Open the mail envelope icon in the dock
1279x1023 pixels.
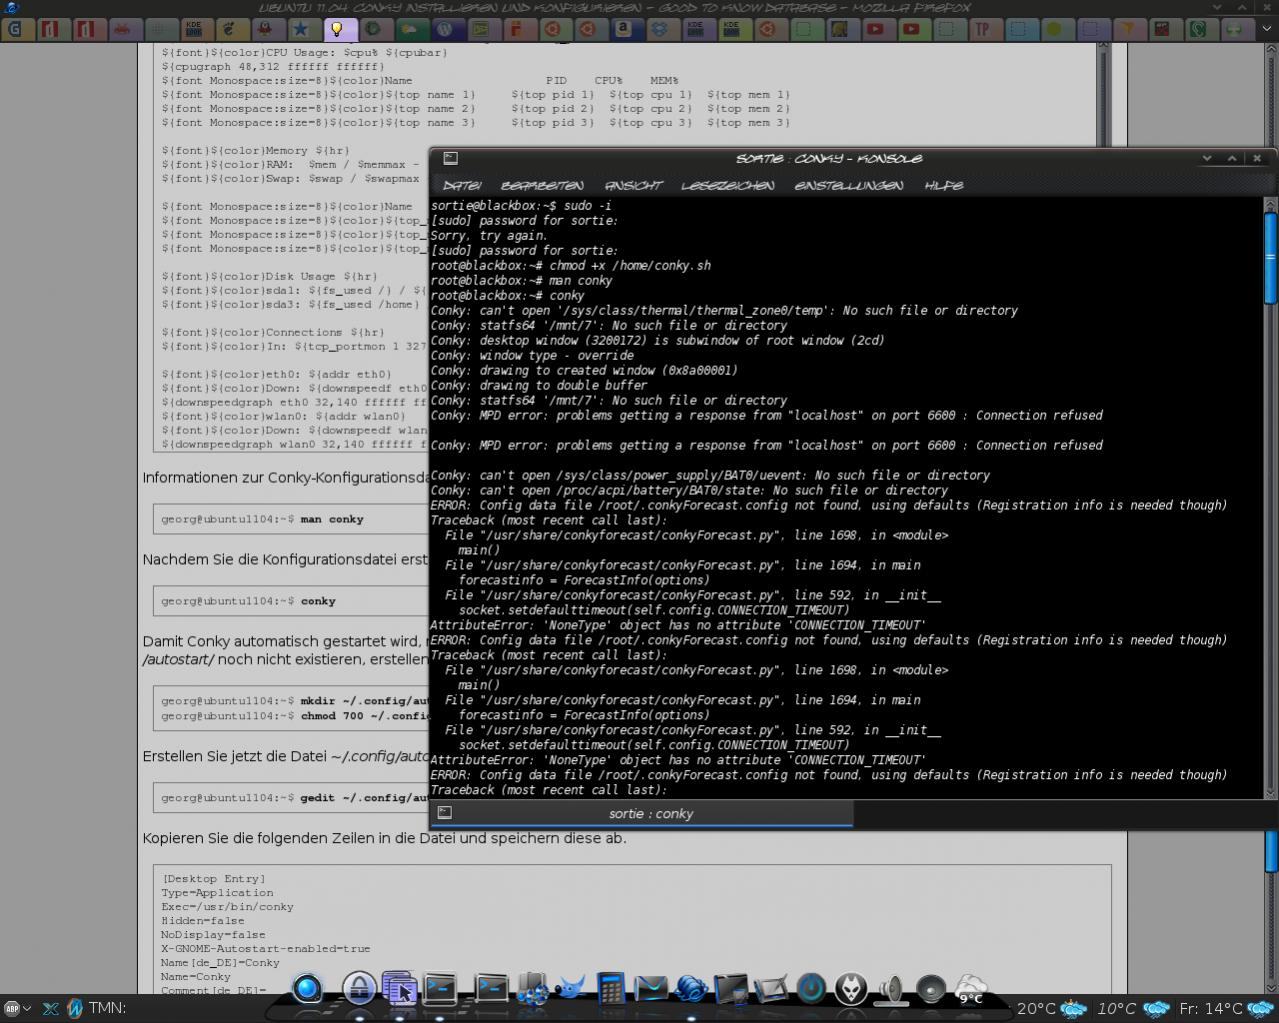pos(650,988)
